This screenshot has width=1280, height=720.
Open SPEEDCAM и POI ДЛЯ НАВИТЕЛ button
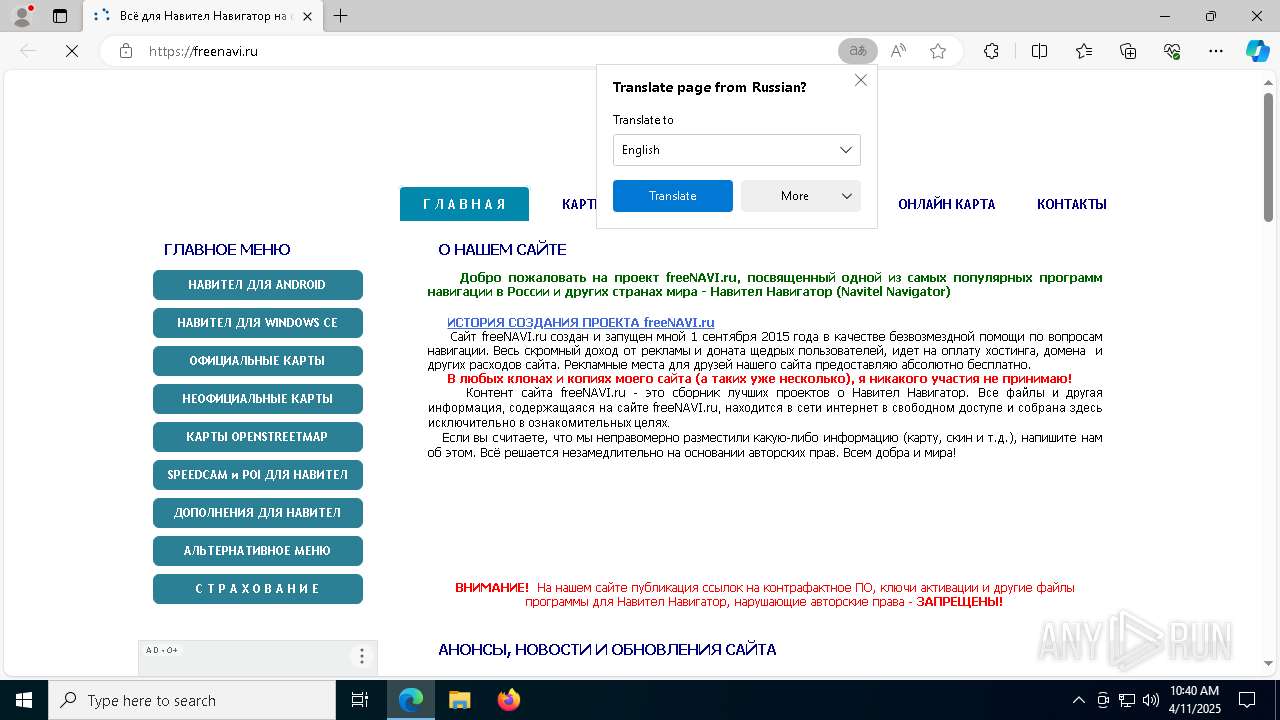258,475
